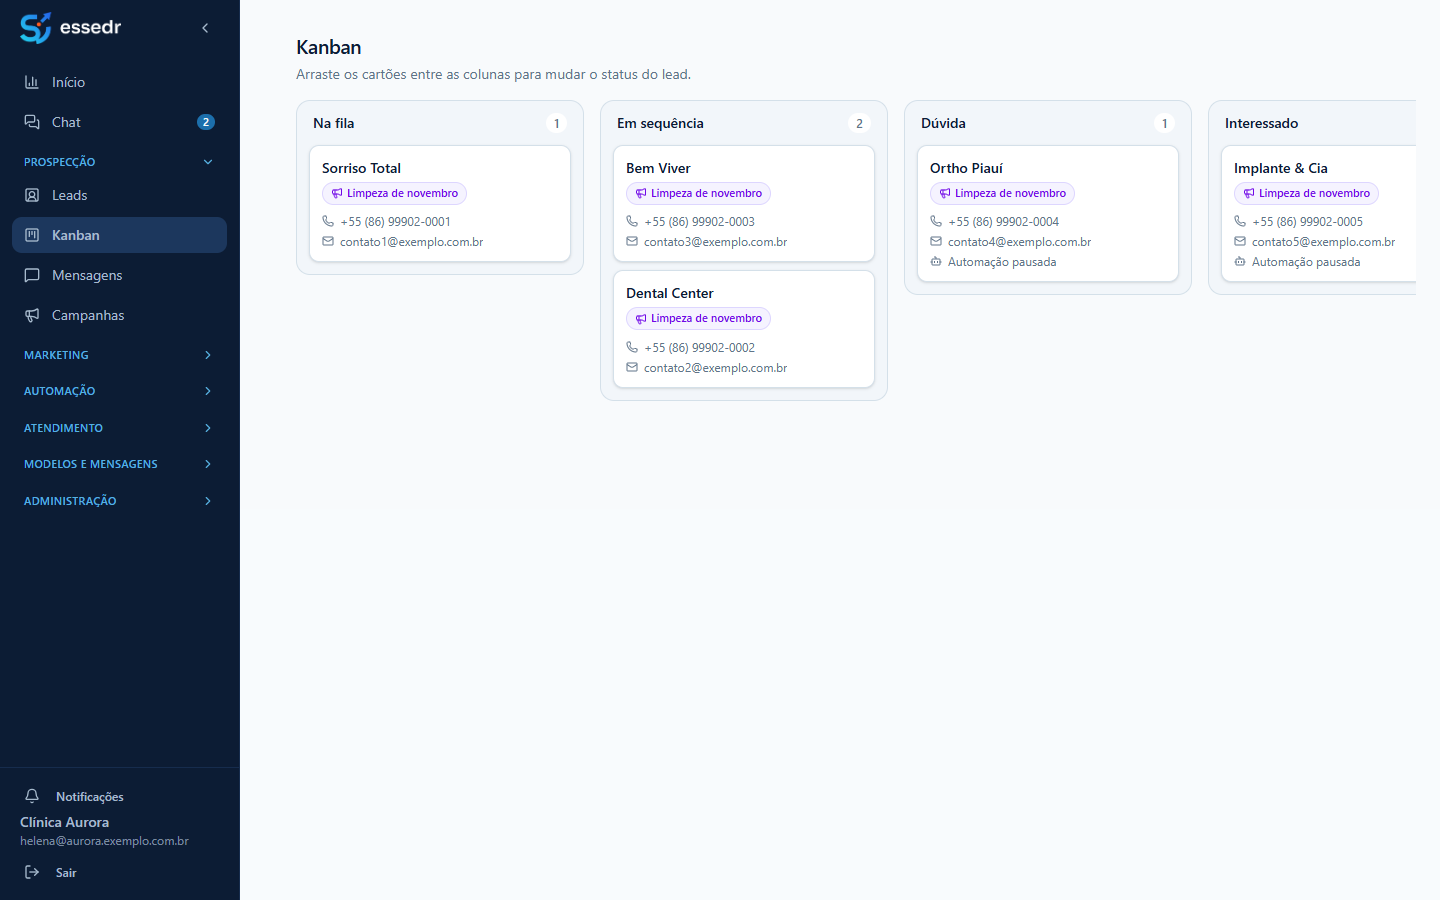Click the essedr logo icon
This screenshot has height=900, width=1440.
coord(36,28)
